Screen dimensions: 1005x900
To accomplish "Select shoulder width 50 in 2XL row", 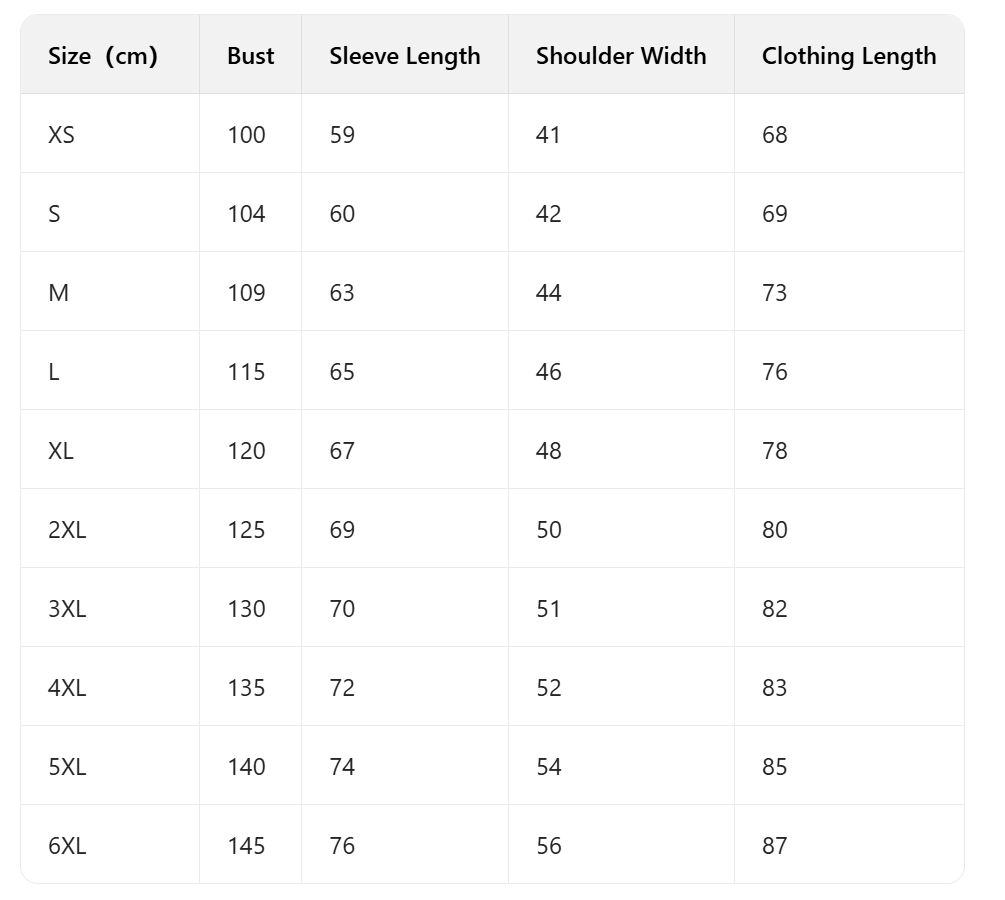I will pyautogui.click(x=549, y=530).
